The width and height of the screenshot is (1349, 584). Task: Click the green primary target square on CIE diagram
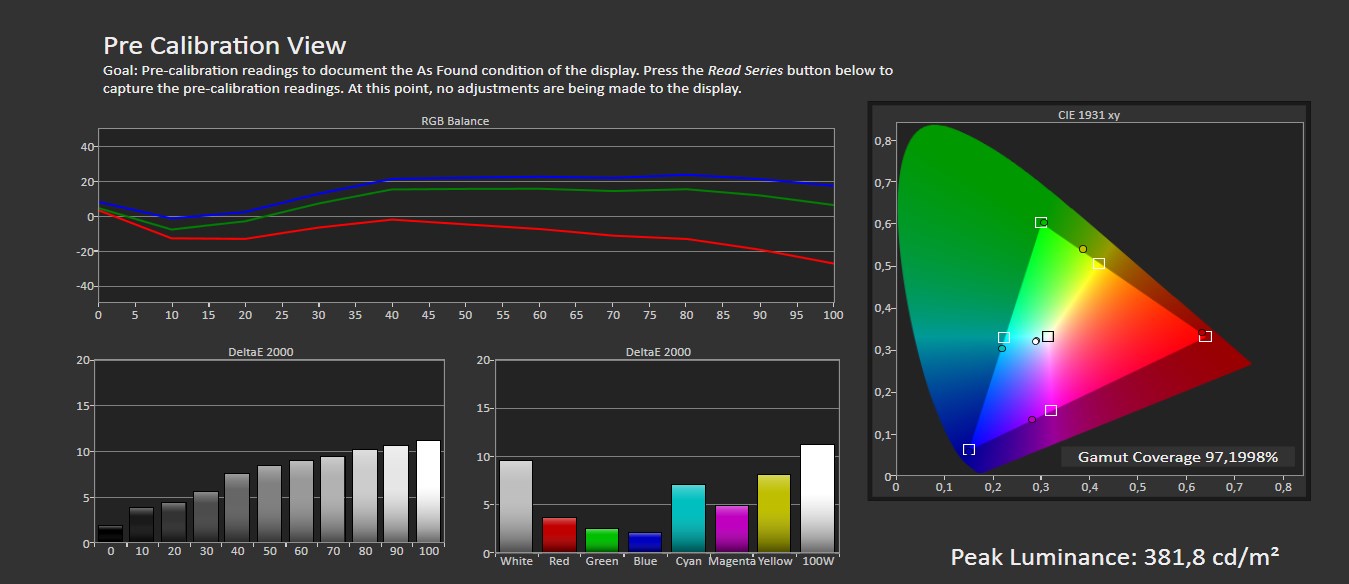click(1041, 222)
